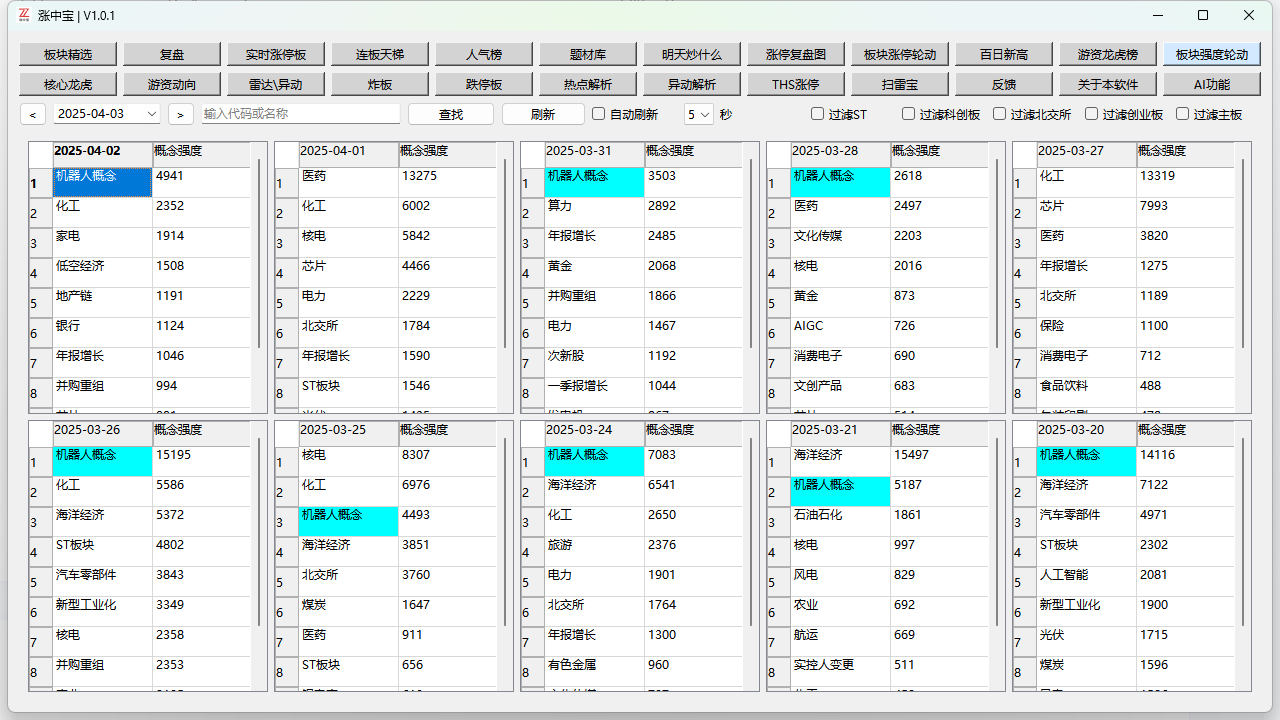Open the 连板天梯 ladder view

[x=380, y=53]
